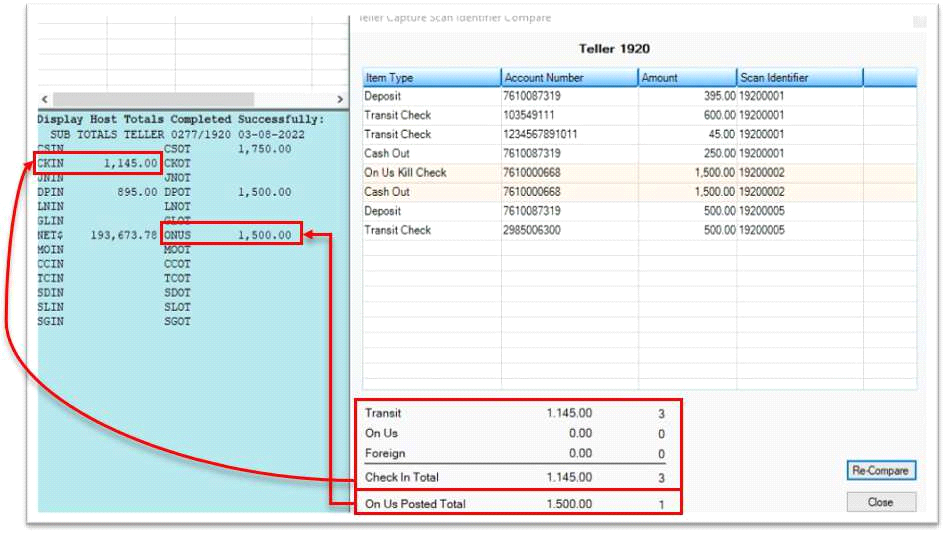
Task: Select the Cash Out row with amount 1,500.00
Action: [640, 192]
